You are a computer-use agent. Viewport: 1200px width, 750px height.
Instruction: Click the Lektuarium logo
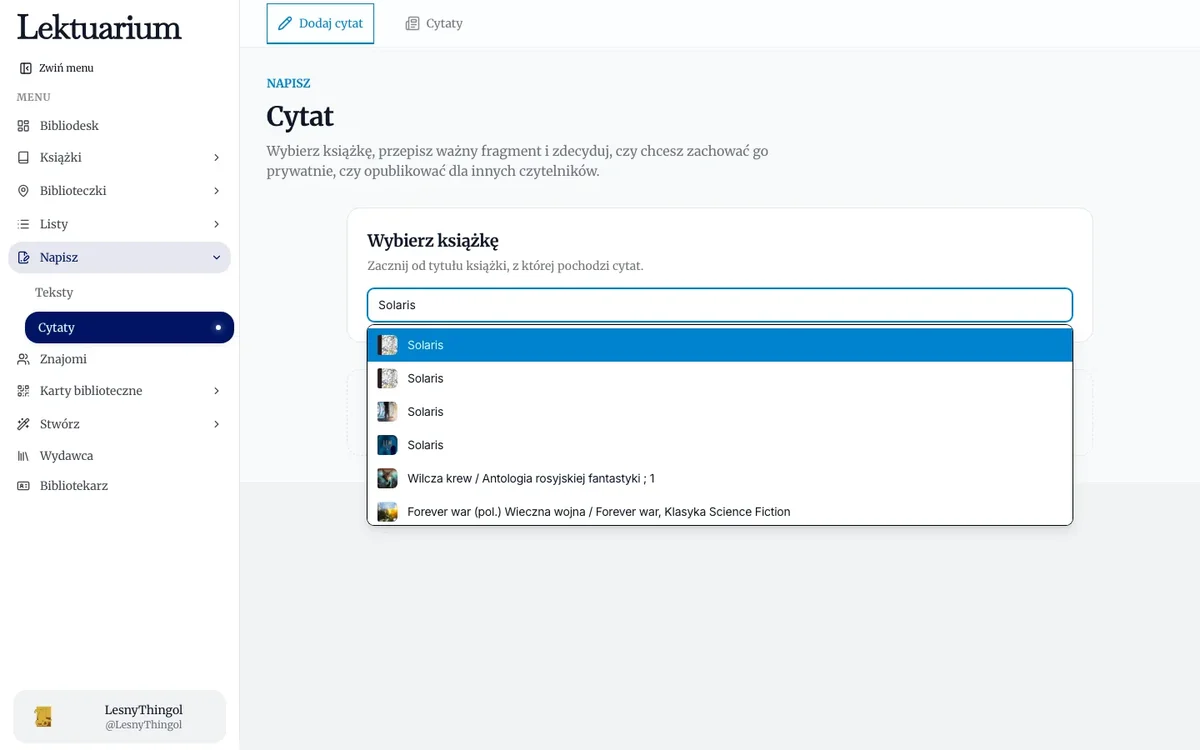pyautogui.click(x=99, y=27)
